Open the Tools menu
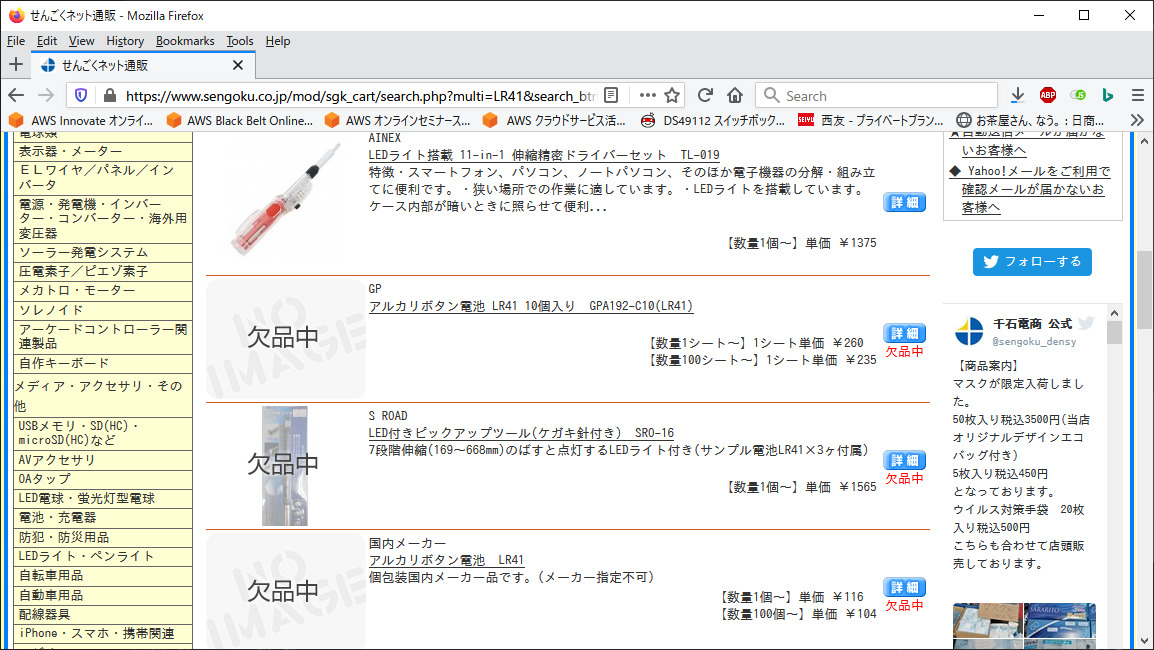The height and width of the screenshot is (650, 1154). coord(239,41)
